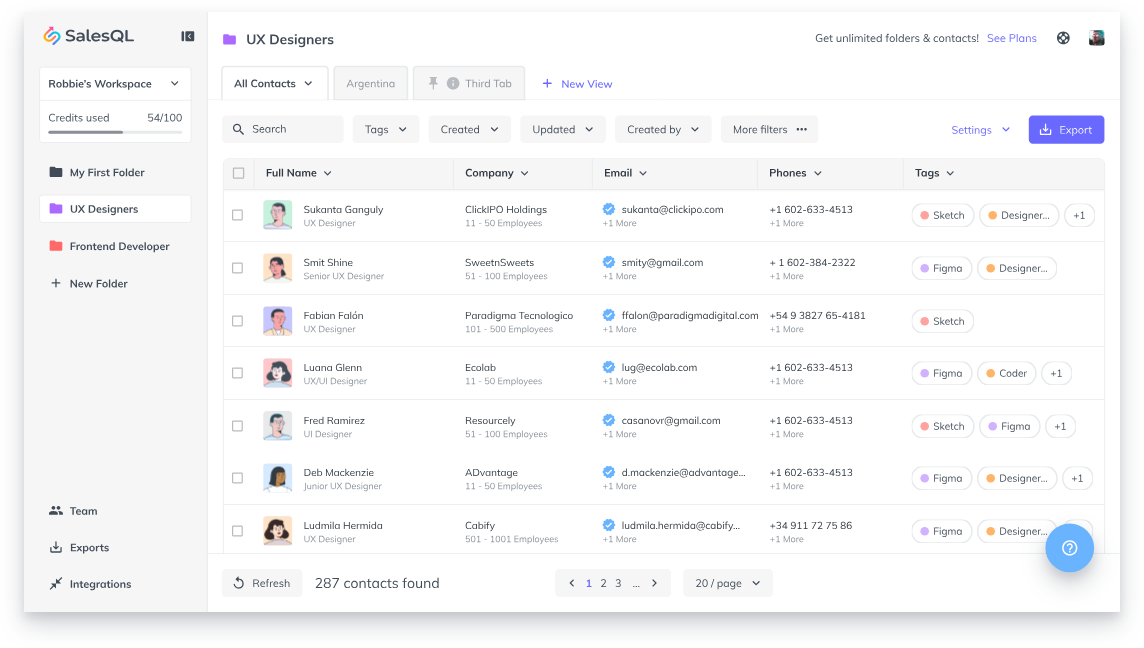The width and height of the screenshot is (1144, 648).
Task: Open the help chat bubble button
Action: (1069, 547)
